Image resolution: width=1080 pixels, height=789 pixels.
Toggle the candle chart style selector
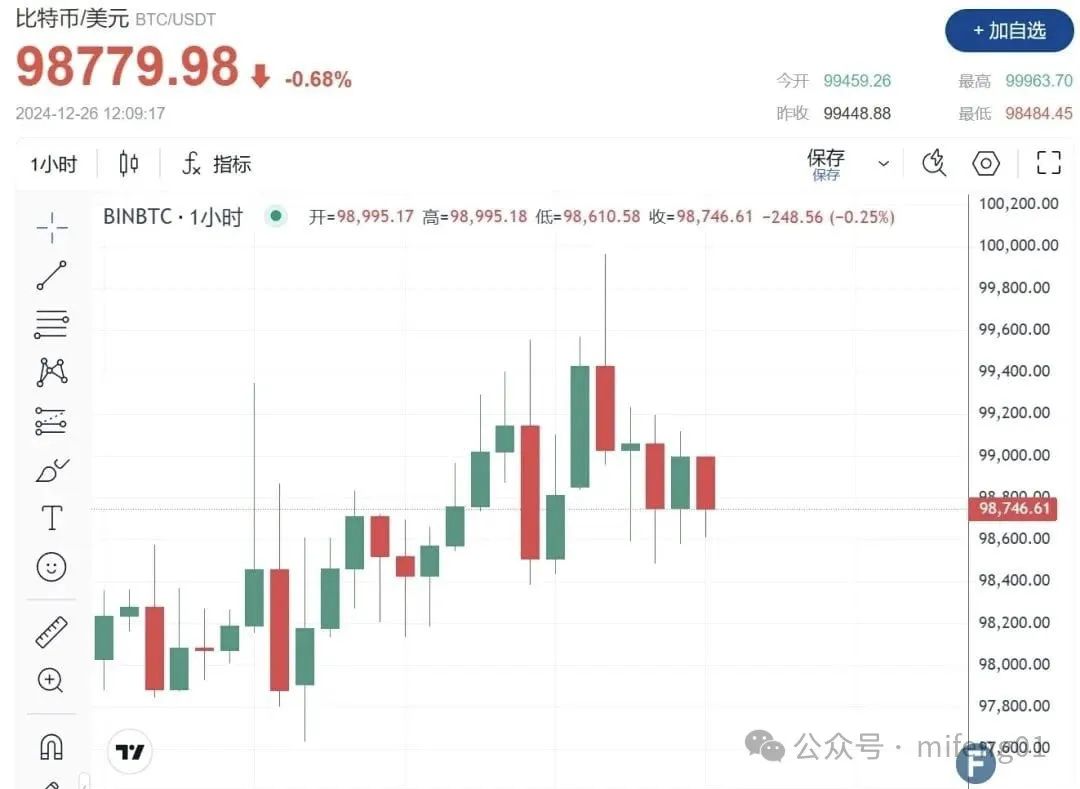[128, 163]
